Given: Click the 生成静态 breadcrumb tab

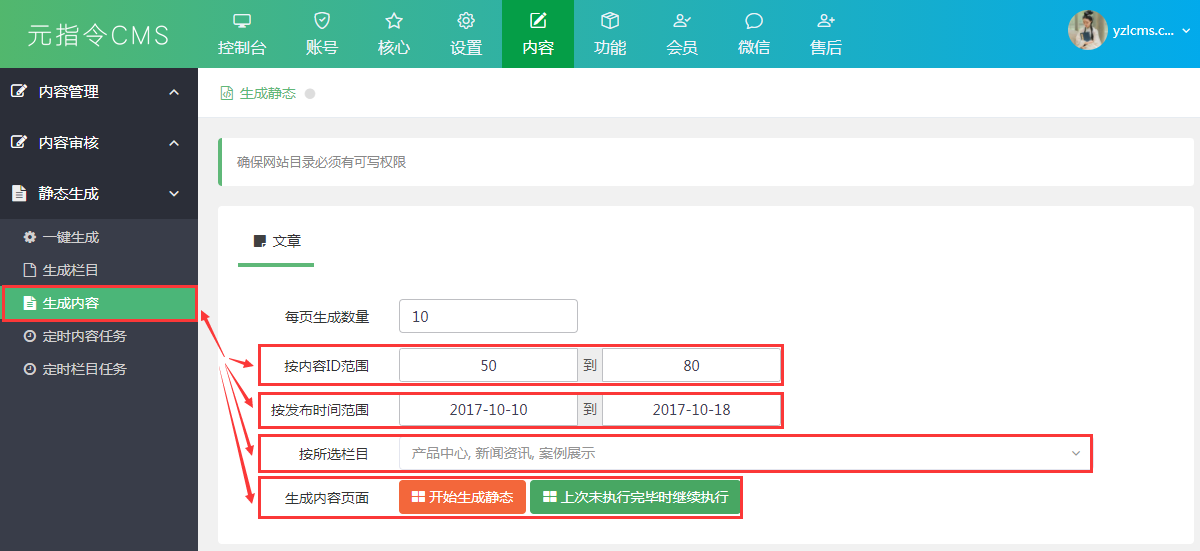Looking at the screenshot, I should pos(258,93).
